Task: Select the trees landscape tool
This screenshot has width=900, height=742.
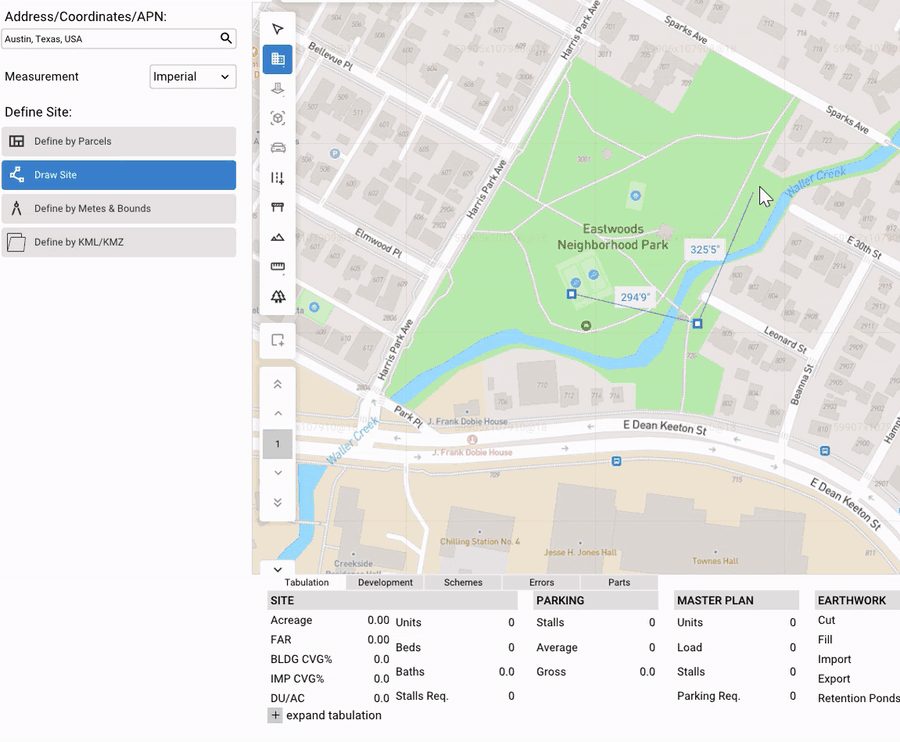Action: 278,297
